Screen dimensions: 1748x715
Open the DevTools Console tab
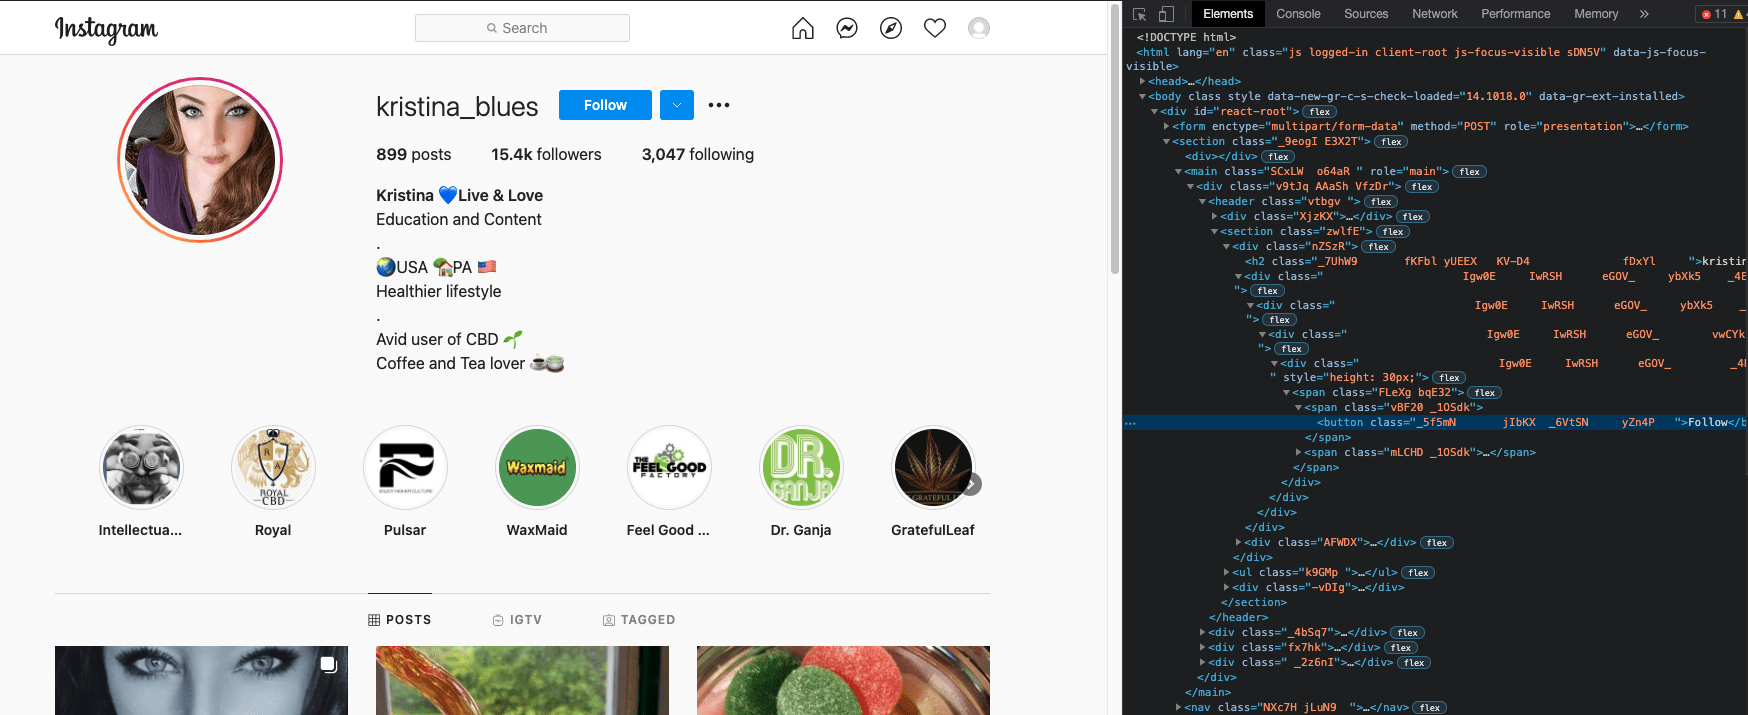click(x=1298, y=14)
